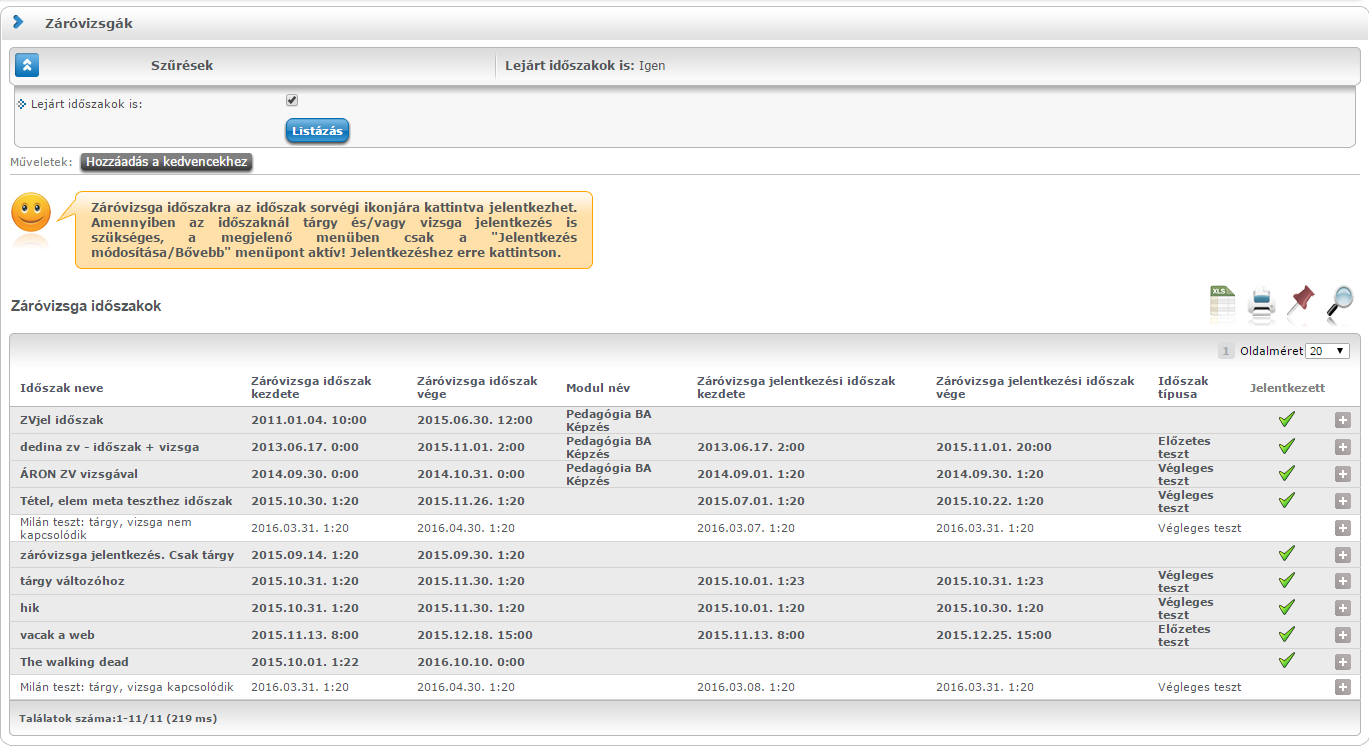
Task: Open plus menu for tárgy változóhoz row
Action: click(1343, 581)
